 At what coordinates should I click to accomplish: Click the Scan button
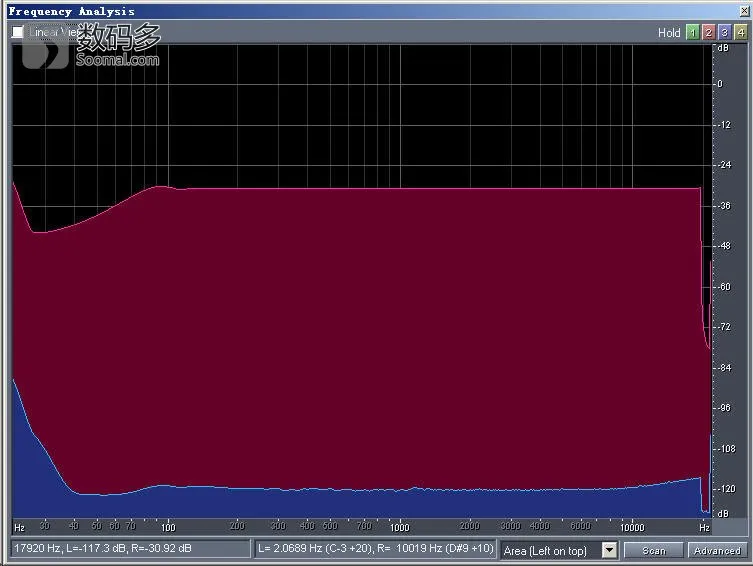(654, 550)
